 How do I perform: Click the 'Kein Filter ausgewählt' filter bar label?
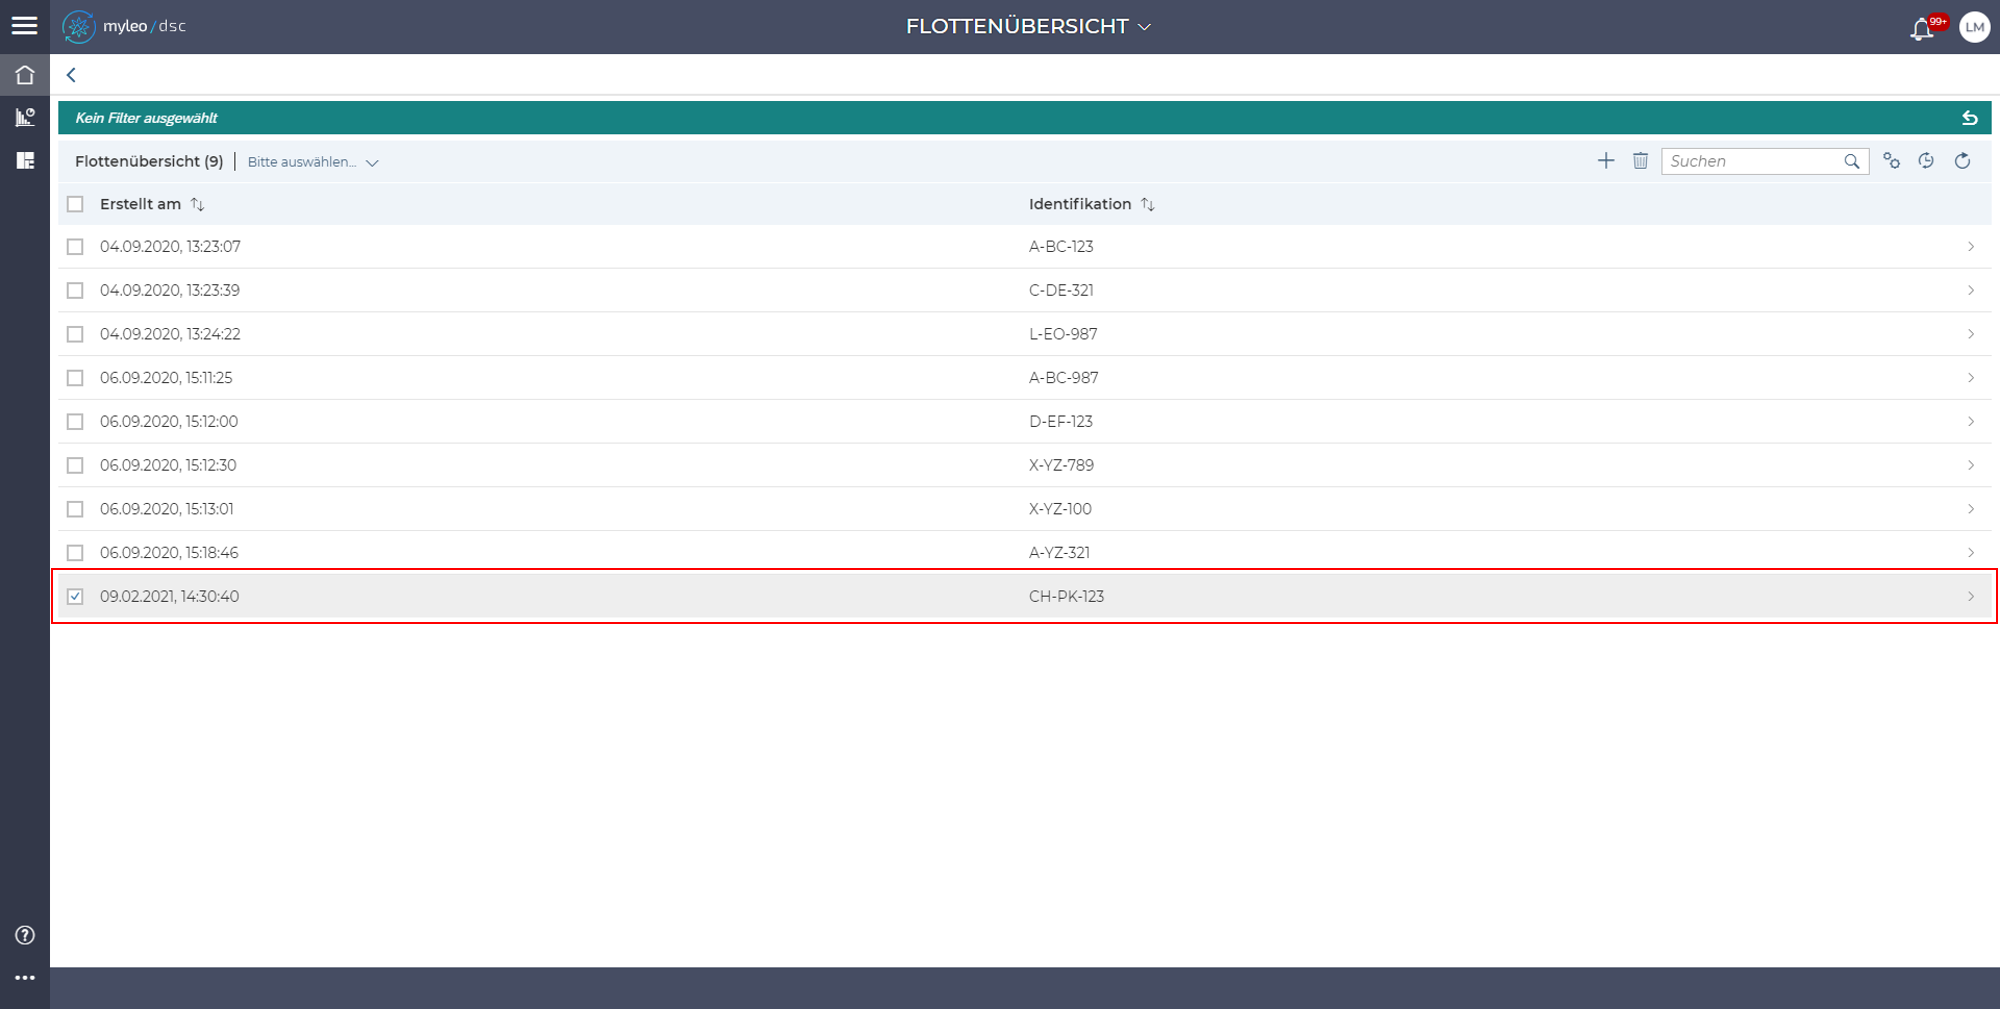pyautogui.click(x=146, y=118)
